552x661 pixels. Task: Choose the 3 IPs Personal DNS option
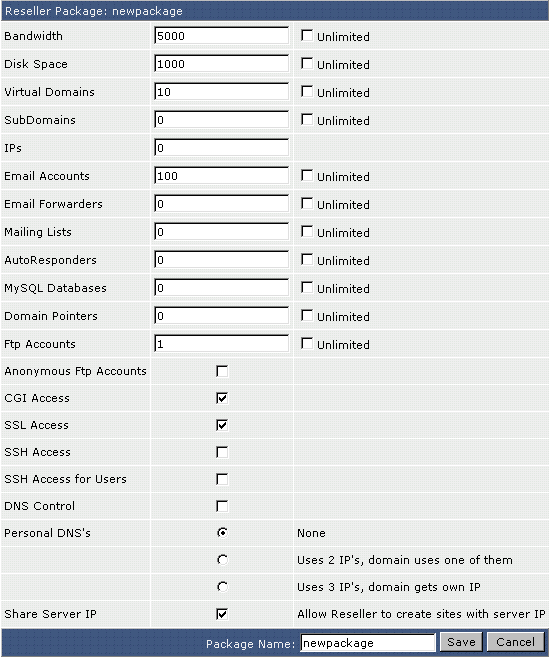pyautogui.click(x=222, y=587)
